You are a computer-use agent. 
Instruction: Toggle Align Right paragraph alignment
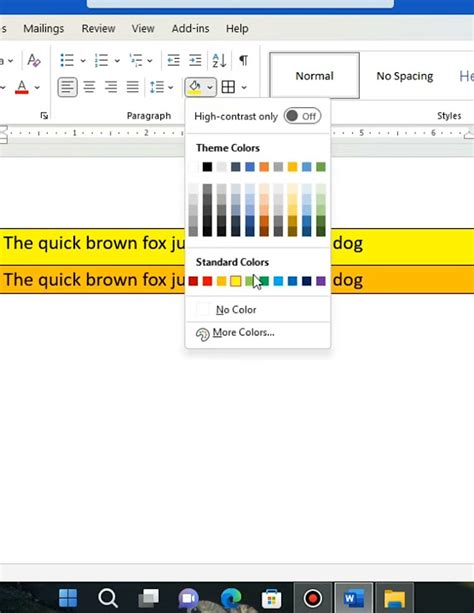[111, 87]
